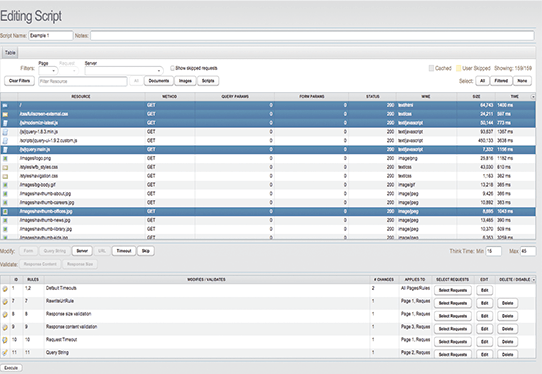Click the rule icon for RewriteUrlRule
The width and height of the screenshot is (542, 374).
[5, 302]
